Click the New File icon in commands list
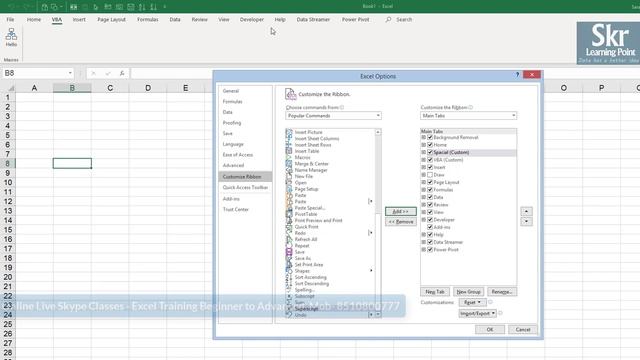This screenshot has height=360, width=640. 289,176
